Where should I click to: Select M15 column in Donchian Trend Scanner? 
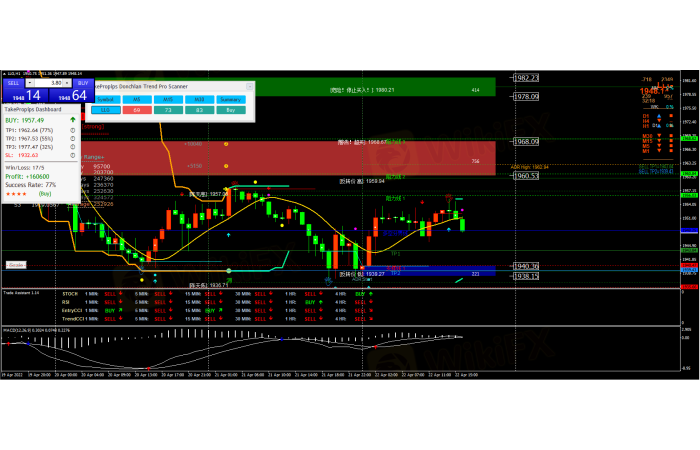[167, 99]
